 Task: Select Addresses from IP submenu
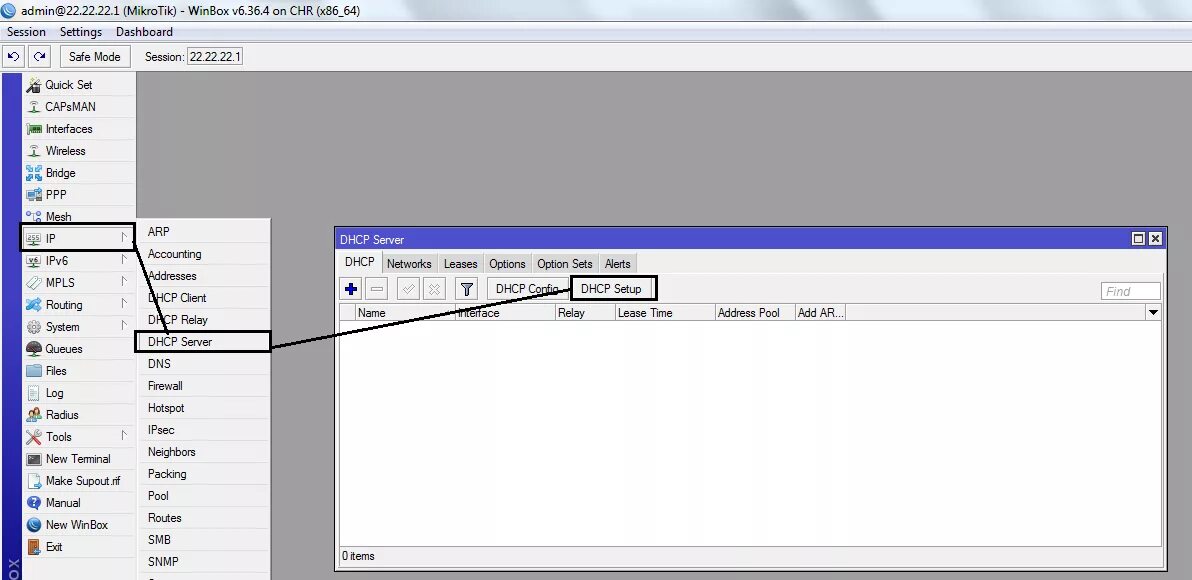pyautogui.click(x=172, y=276)
